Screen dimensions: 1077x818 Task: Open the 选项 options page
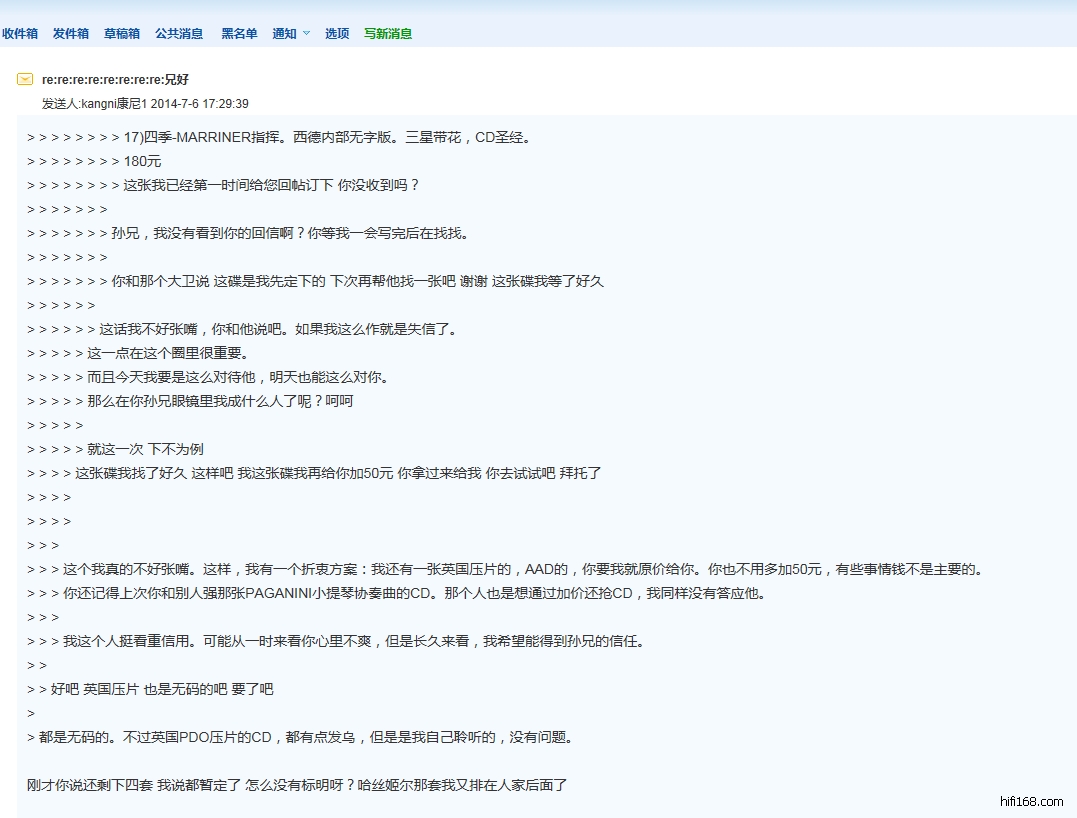[x=337, y=33]
